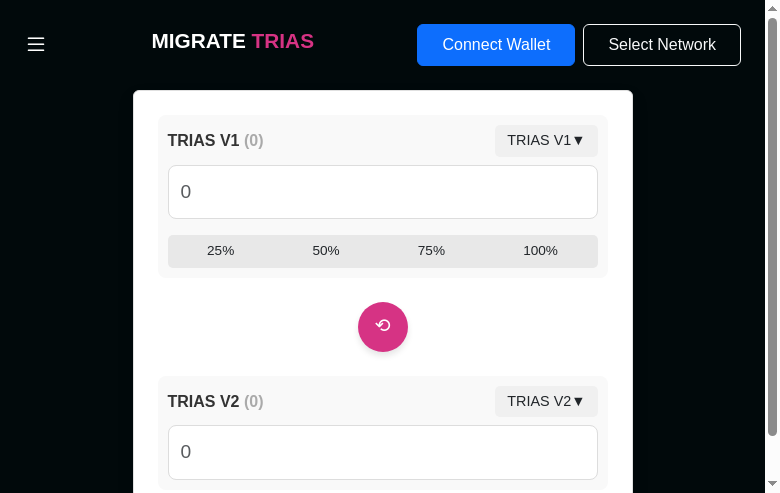Select the 25% amount option
The image size is (780, 493).
point(221,251)
